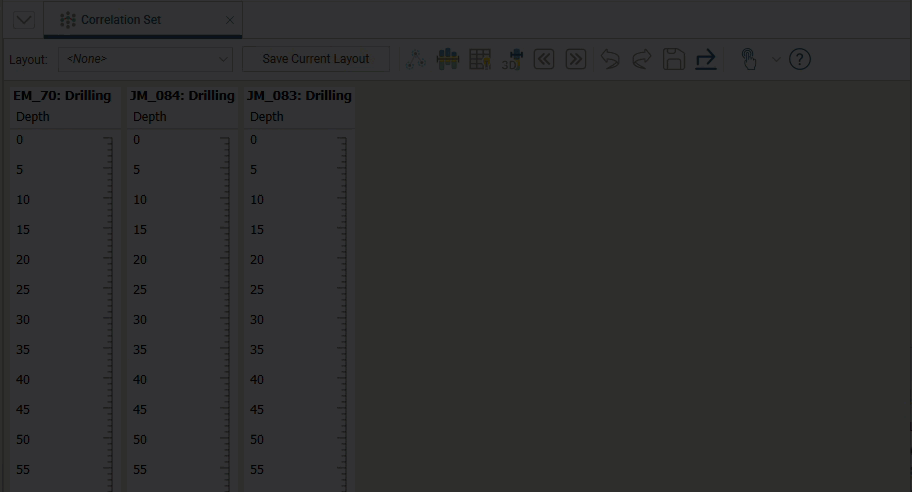Undo the last action
Screen dimensions: 912x492
point(609,59)
